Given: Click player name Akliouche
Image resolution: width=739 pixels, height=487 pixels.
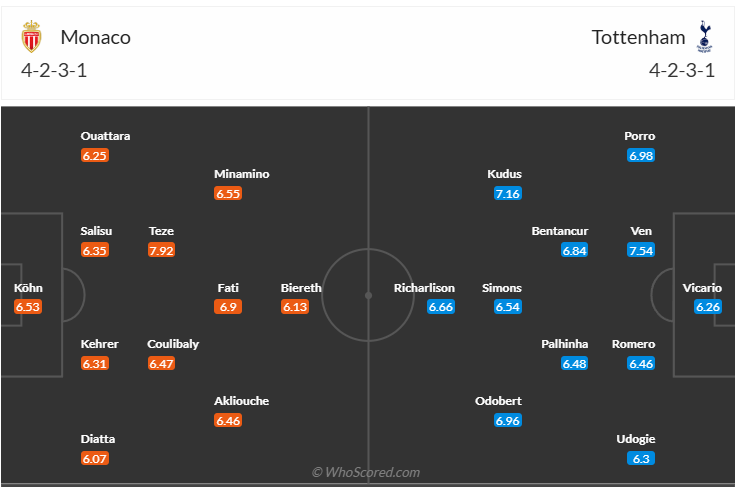Looking at the screenshot, I should pyautogui.click(x=242, y=401).
